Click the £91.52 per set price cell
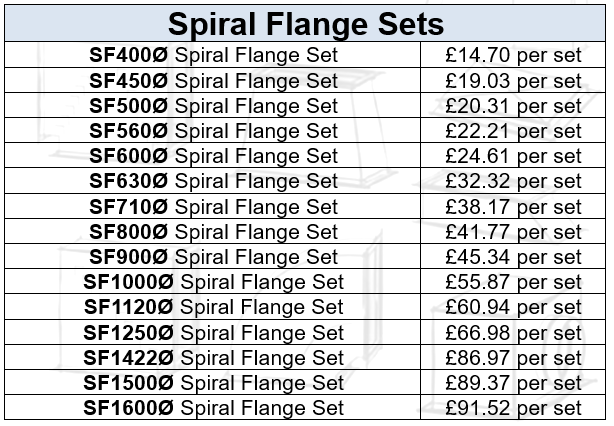This screenshot has height=426, width=614. pyautogui.click(x=513, y=408)
